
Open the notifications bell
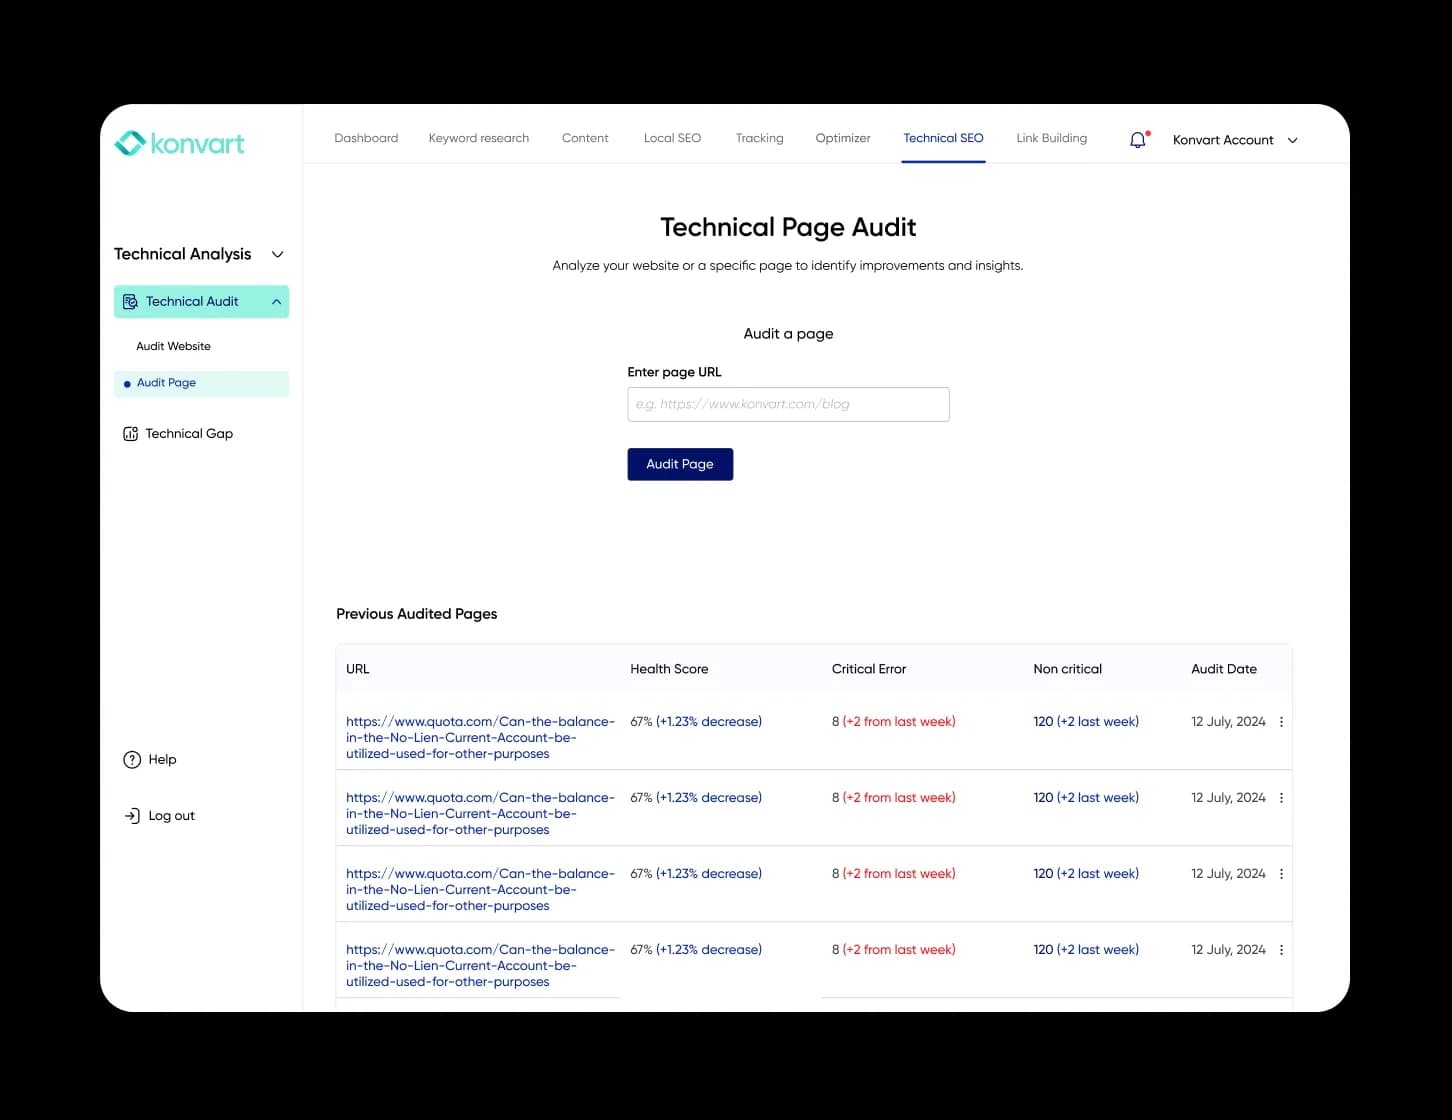1138,140
